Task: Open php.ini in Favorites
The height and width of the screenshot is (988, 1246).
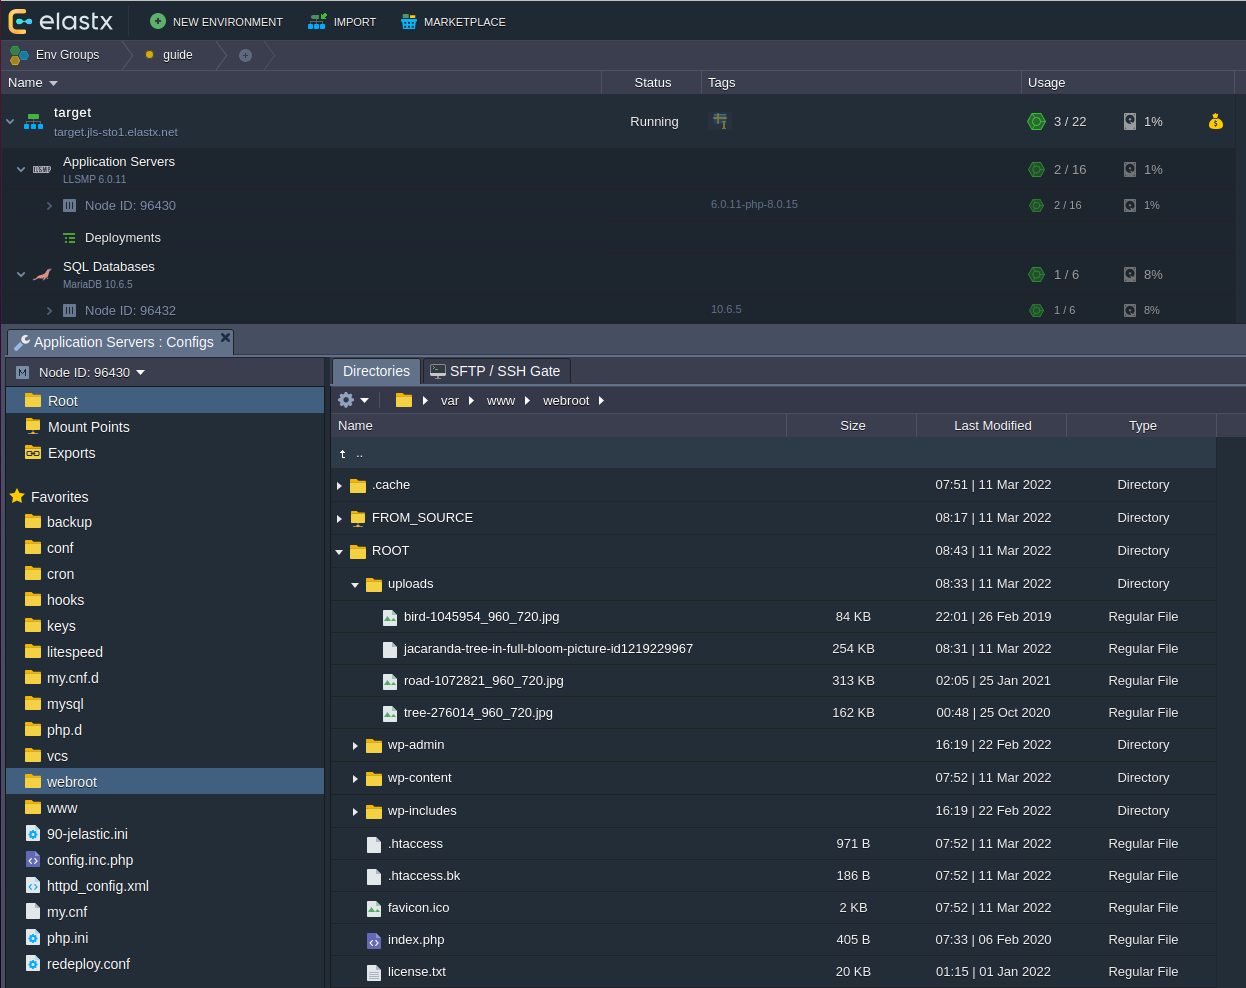Action: tap(67, 938)
